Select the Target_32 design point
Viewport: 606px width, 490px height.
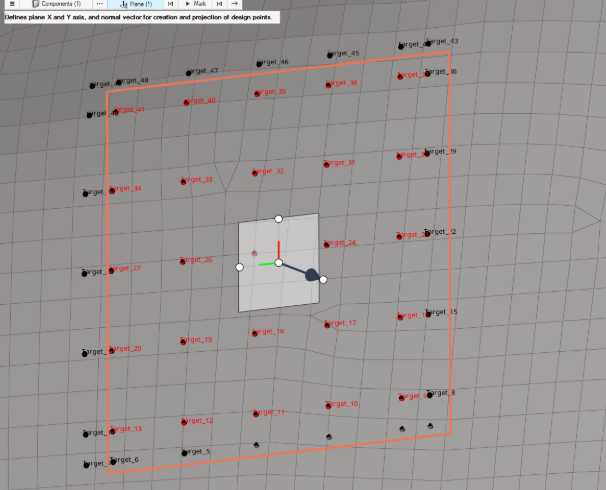tap(255, 173)
